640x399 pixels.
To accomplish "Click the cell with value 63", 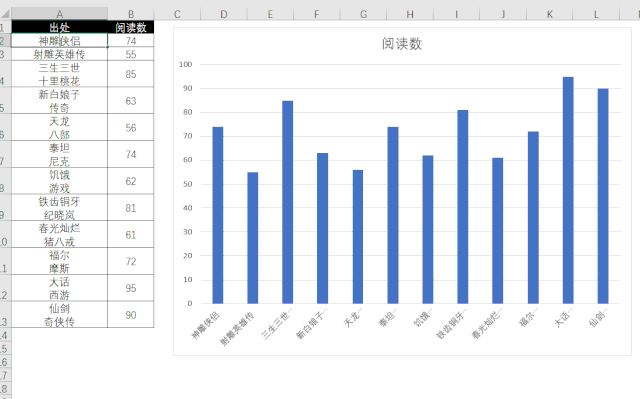I will tap(131, 101).
